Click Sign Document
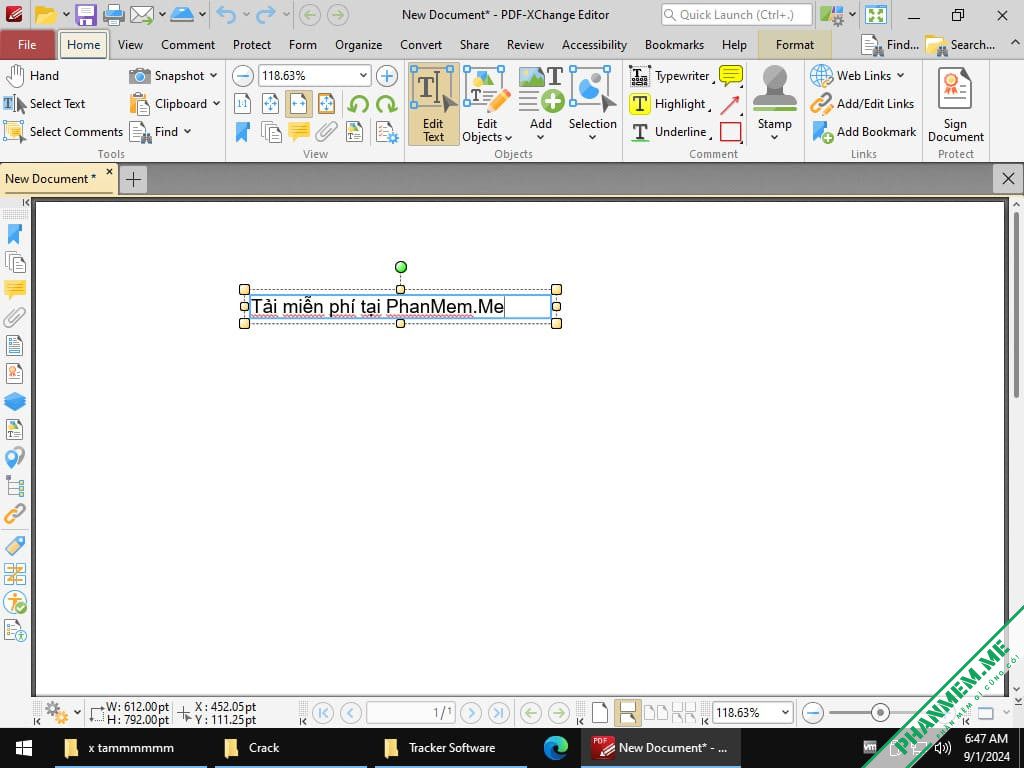The width and height of the screenshot is (1024, 768). (955, 104)
